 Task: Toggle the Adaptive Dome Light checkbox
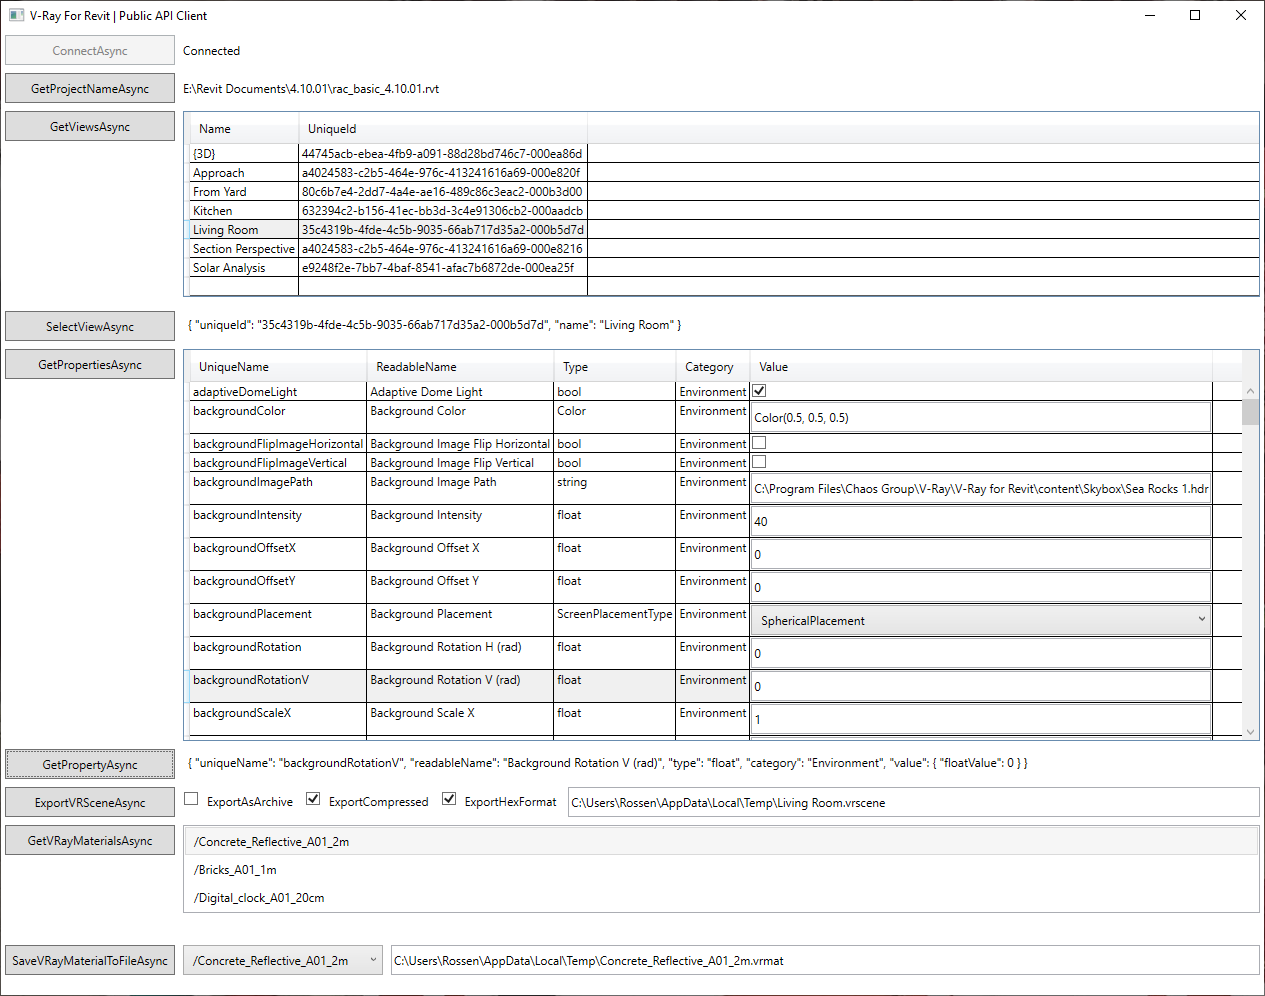point(759,391)
